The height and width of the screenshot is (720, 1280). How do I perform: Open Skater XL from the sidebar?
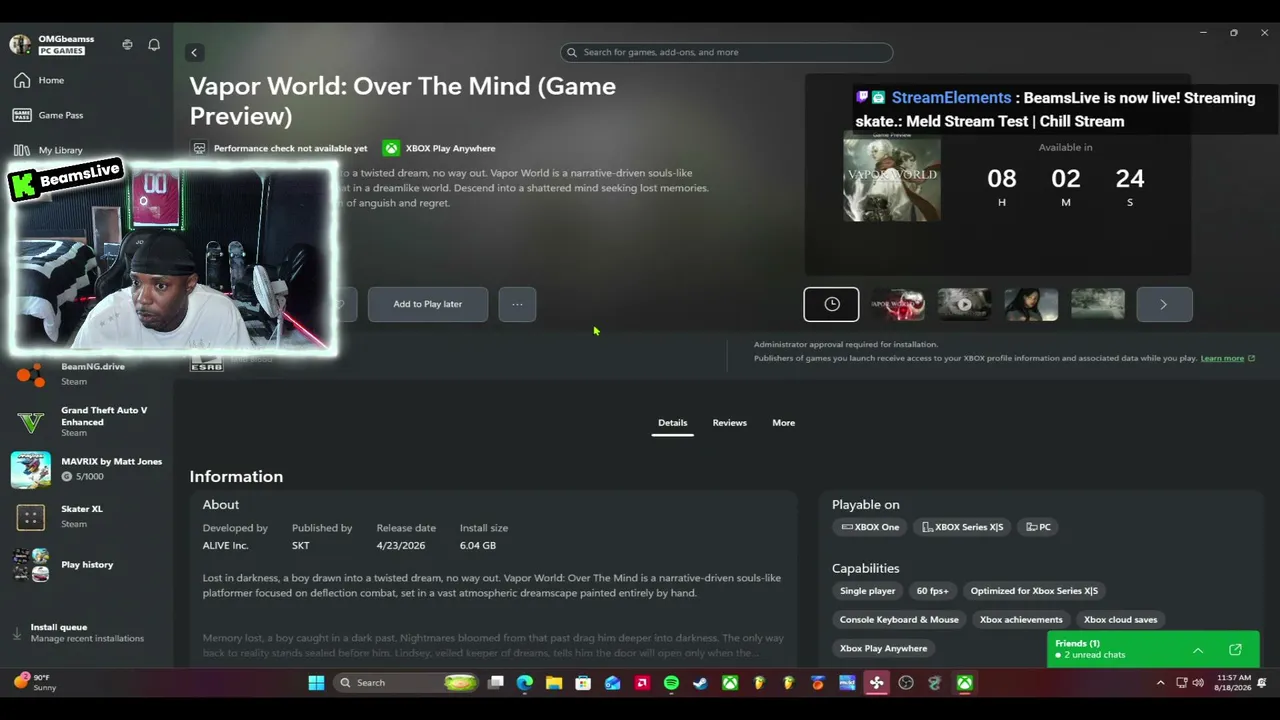point(86,517)
